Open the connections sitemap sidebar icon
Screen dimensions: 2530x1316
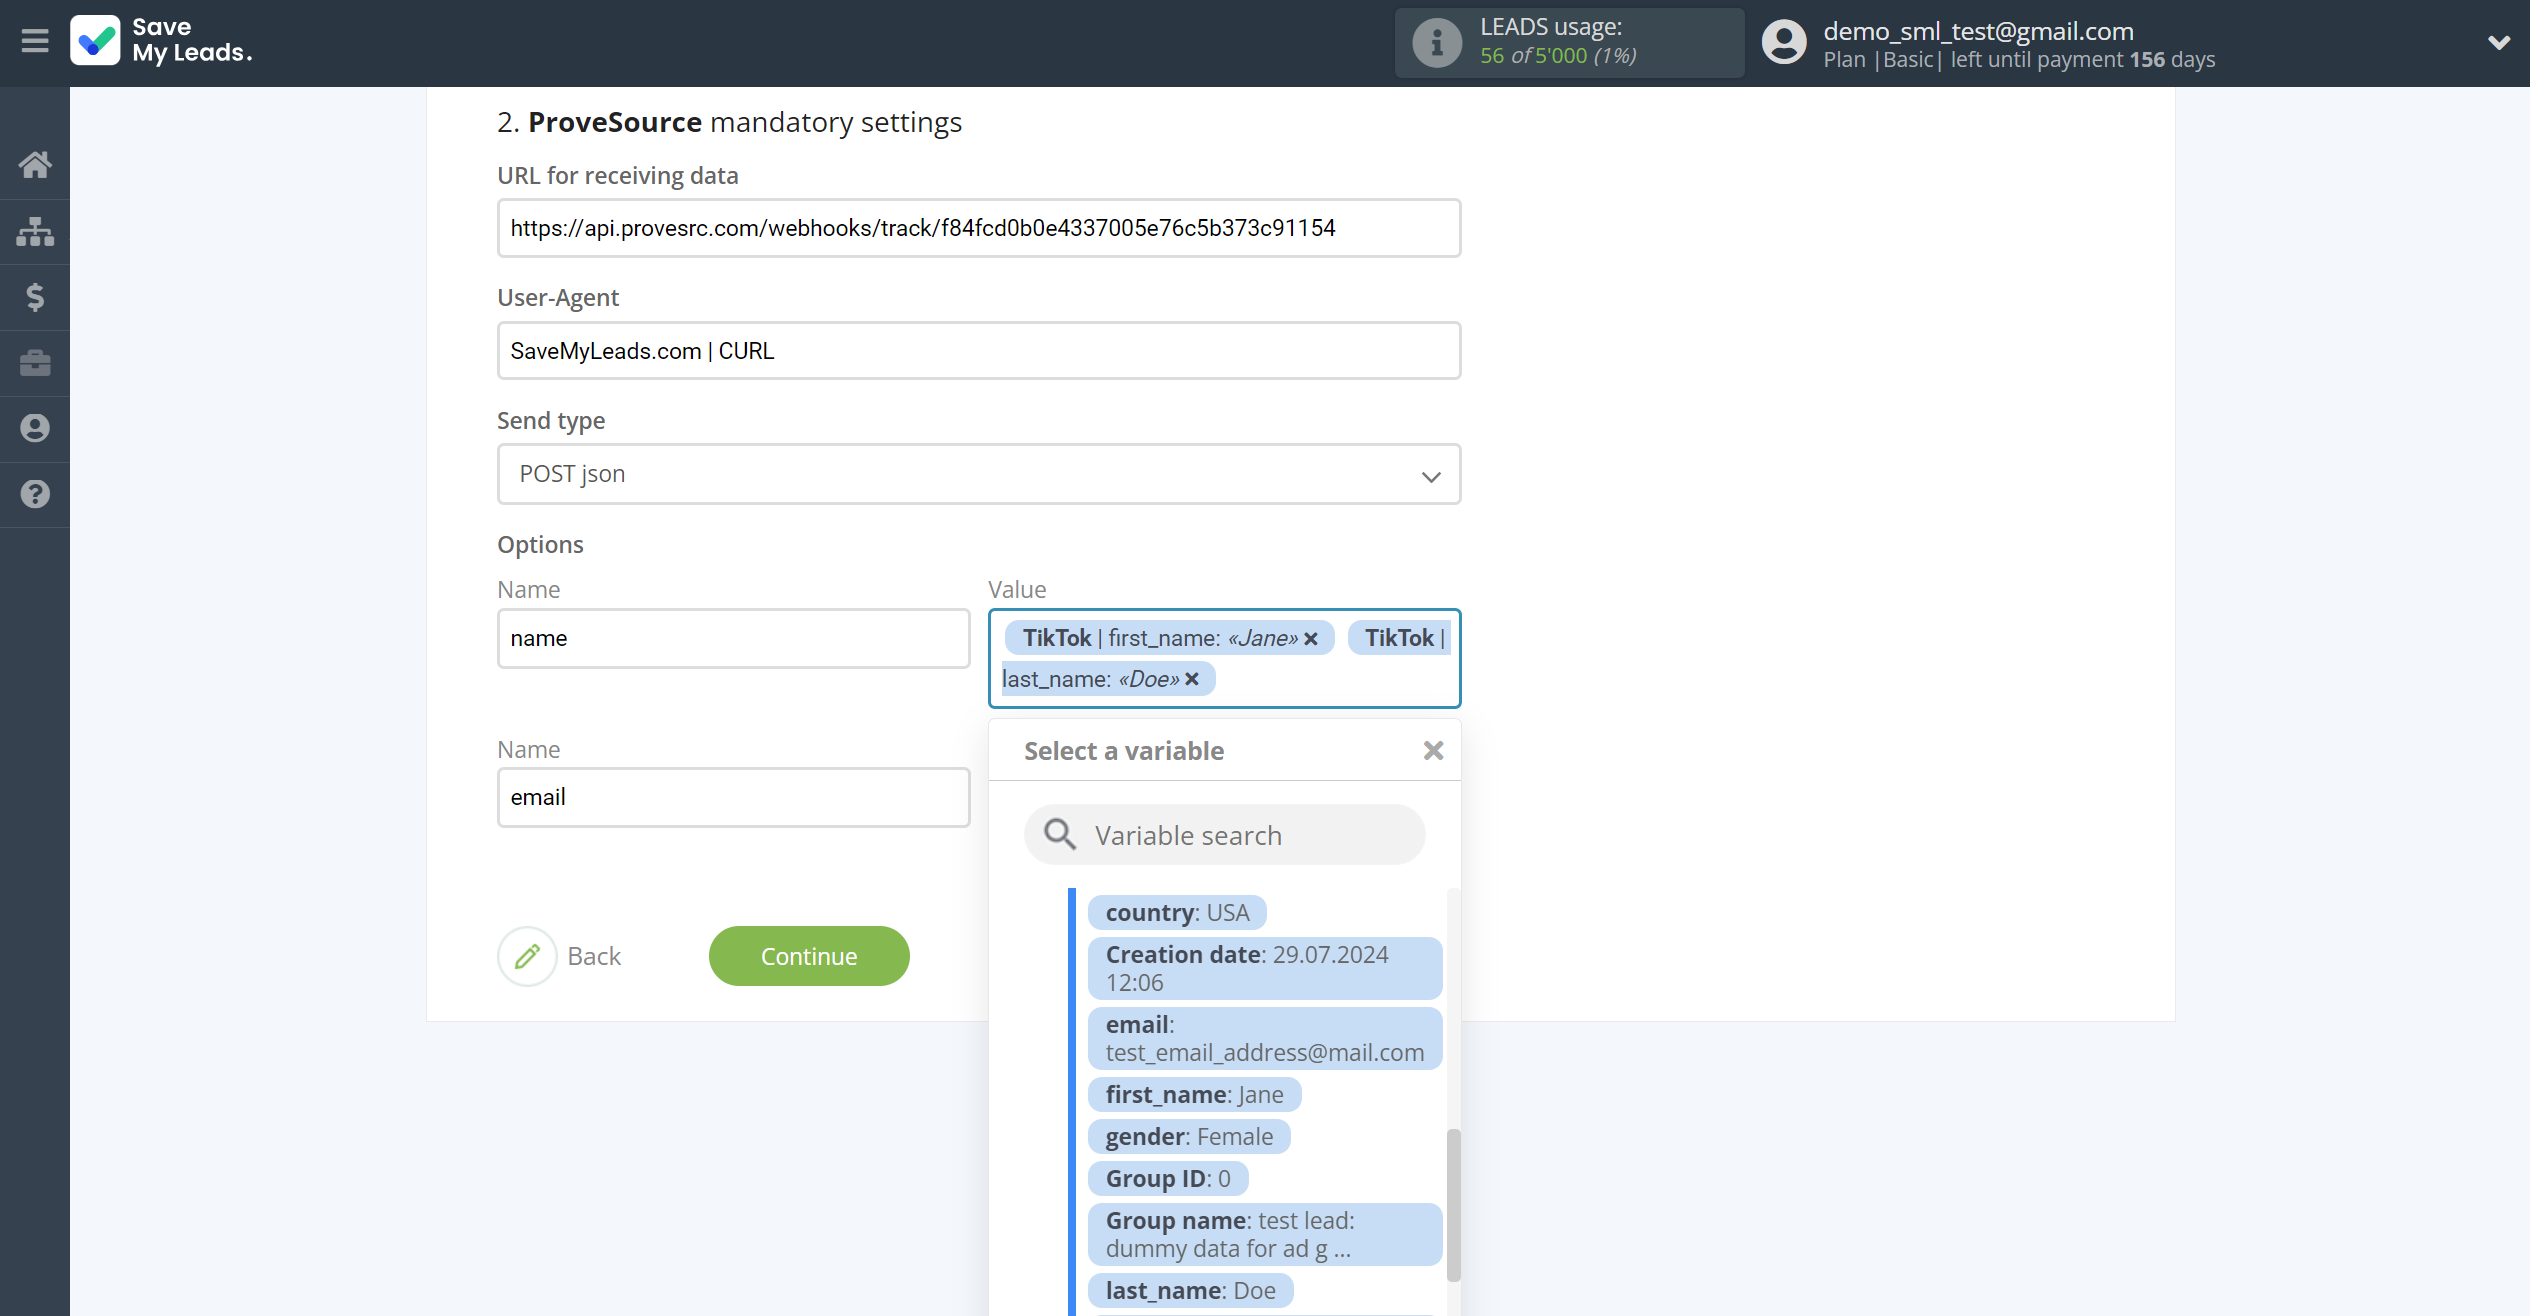(35, 231)
